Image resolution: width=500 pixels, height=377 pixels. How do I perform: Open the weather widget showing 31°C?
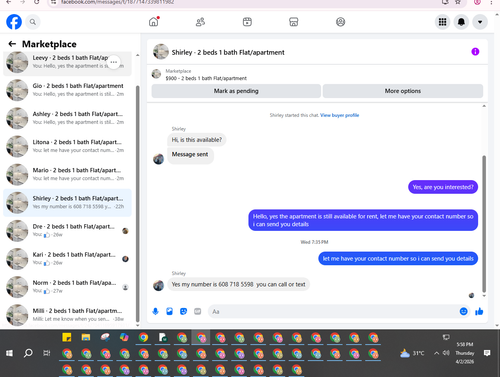[412, 353]
